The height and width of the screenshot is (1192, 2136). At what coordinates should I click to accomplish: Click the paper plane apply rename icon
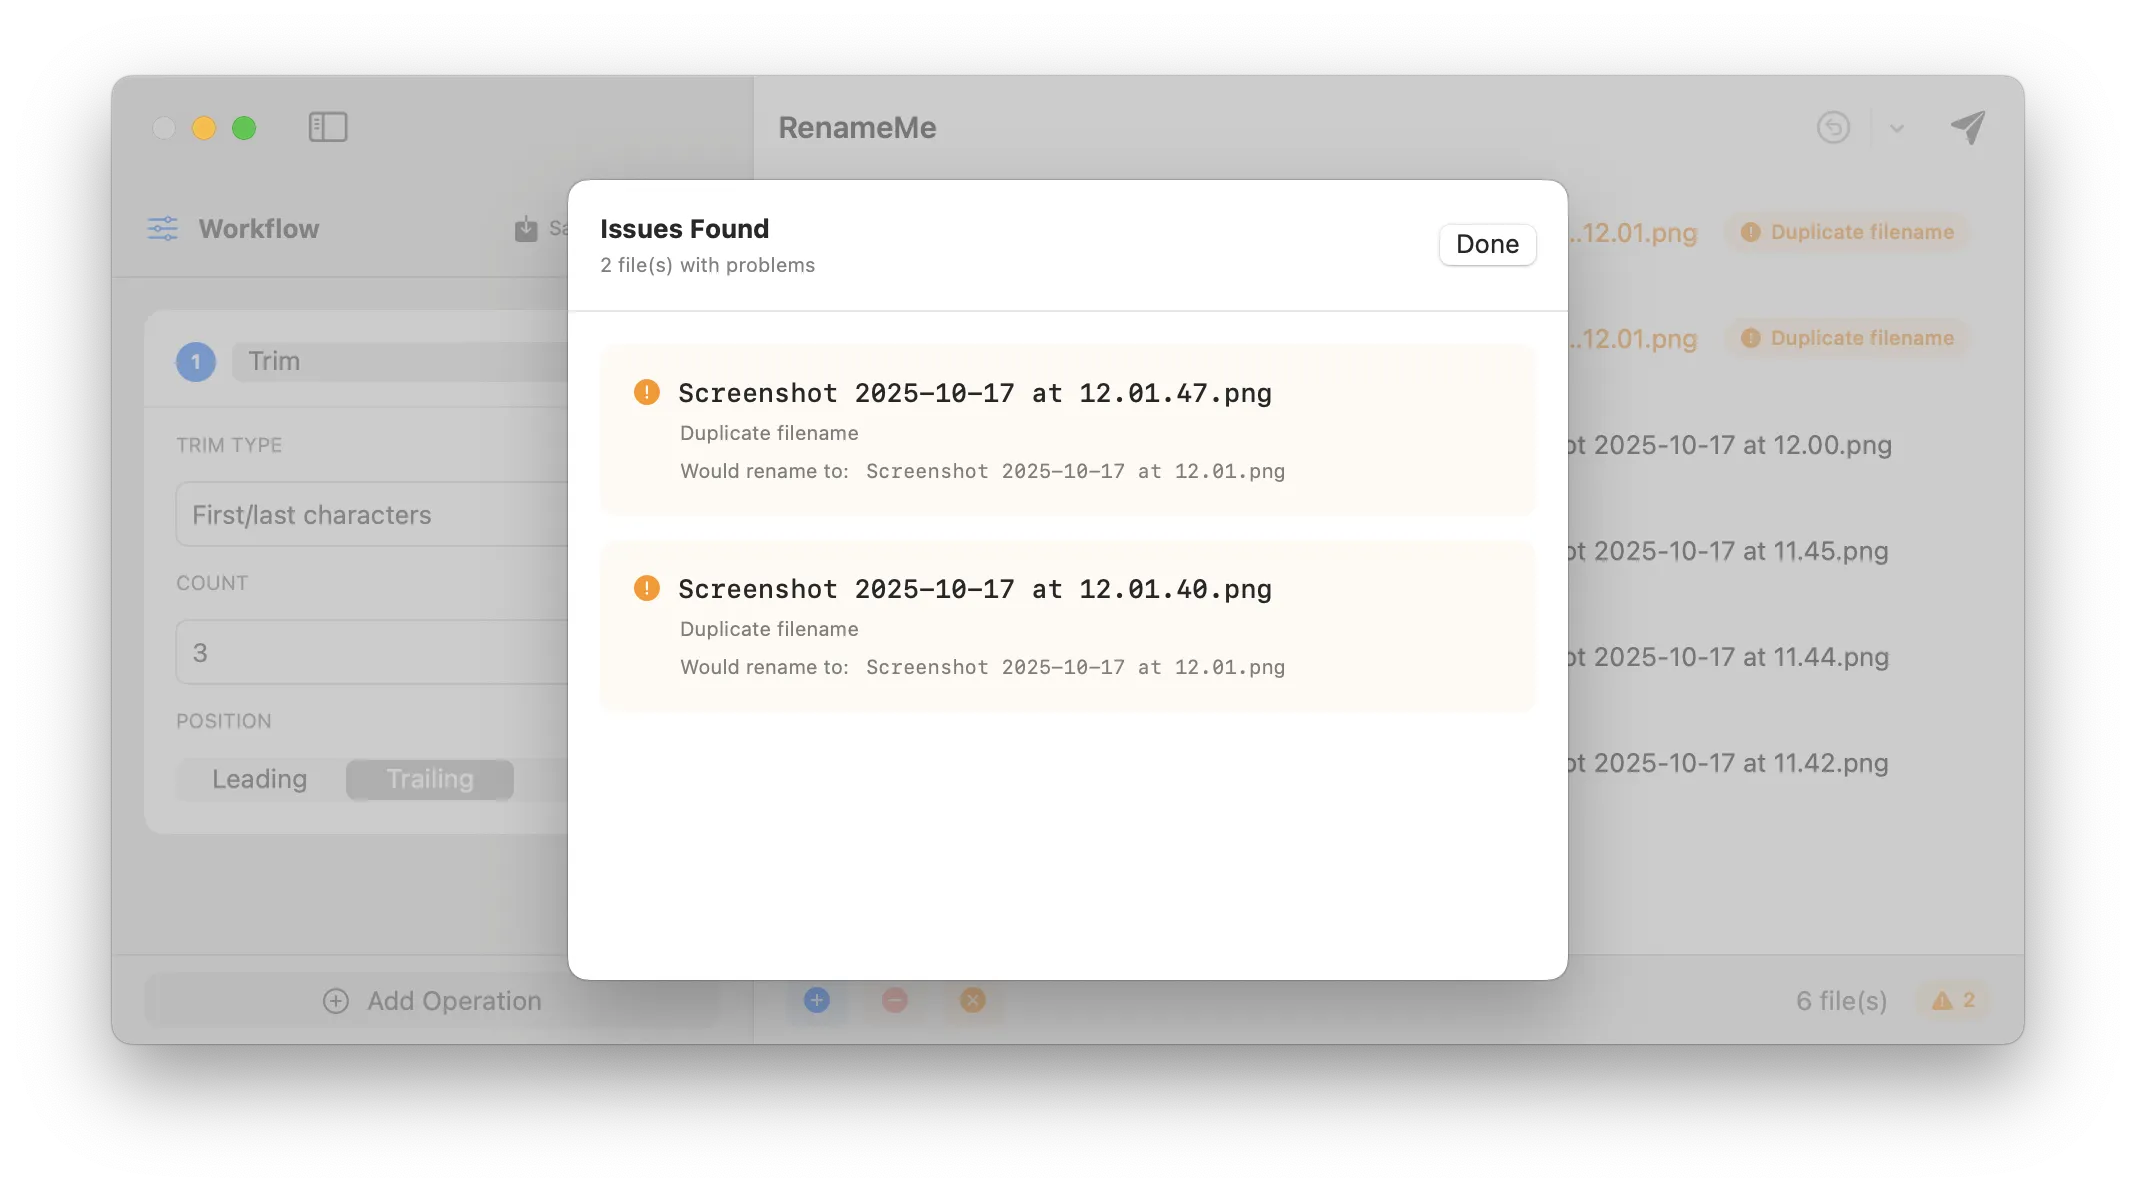coord(1967,128)
